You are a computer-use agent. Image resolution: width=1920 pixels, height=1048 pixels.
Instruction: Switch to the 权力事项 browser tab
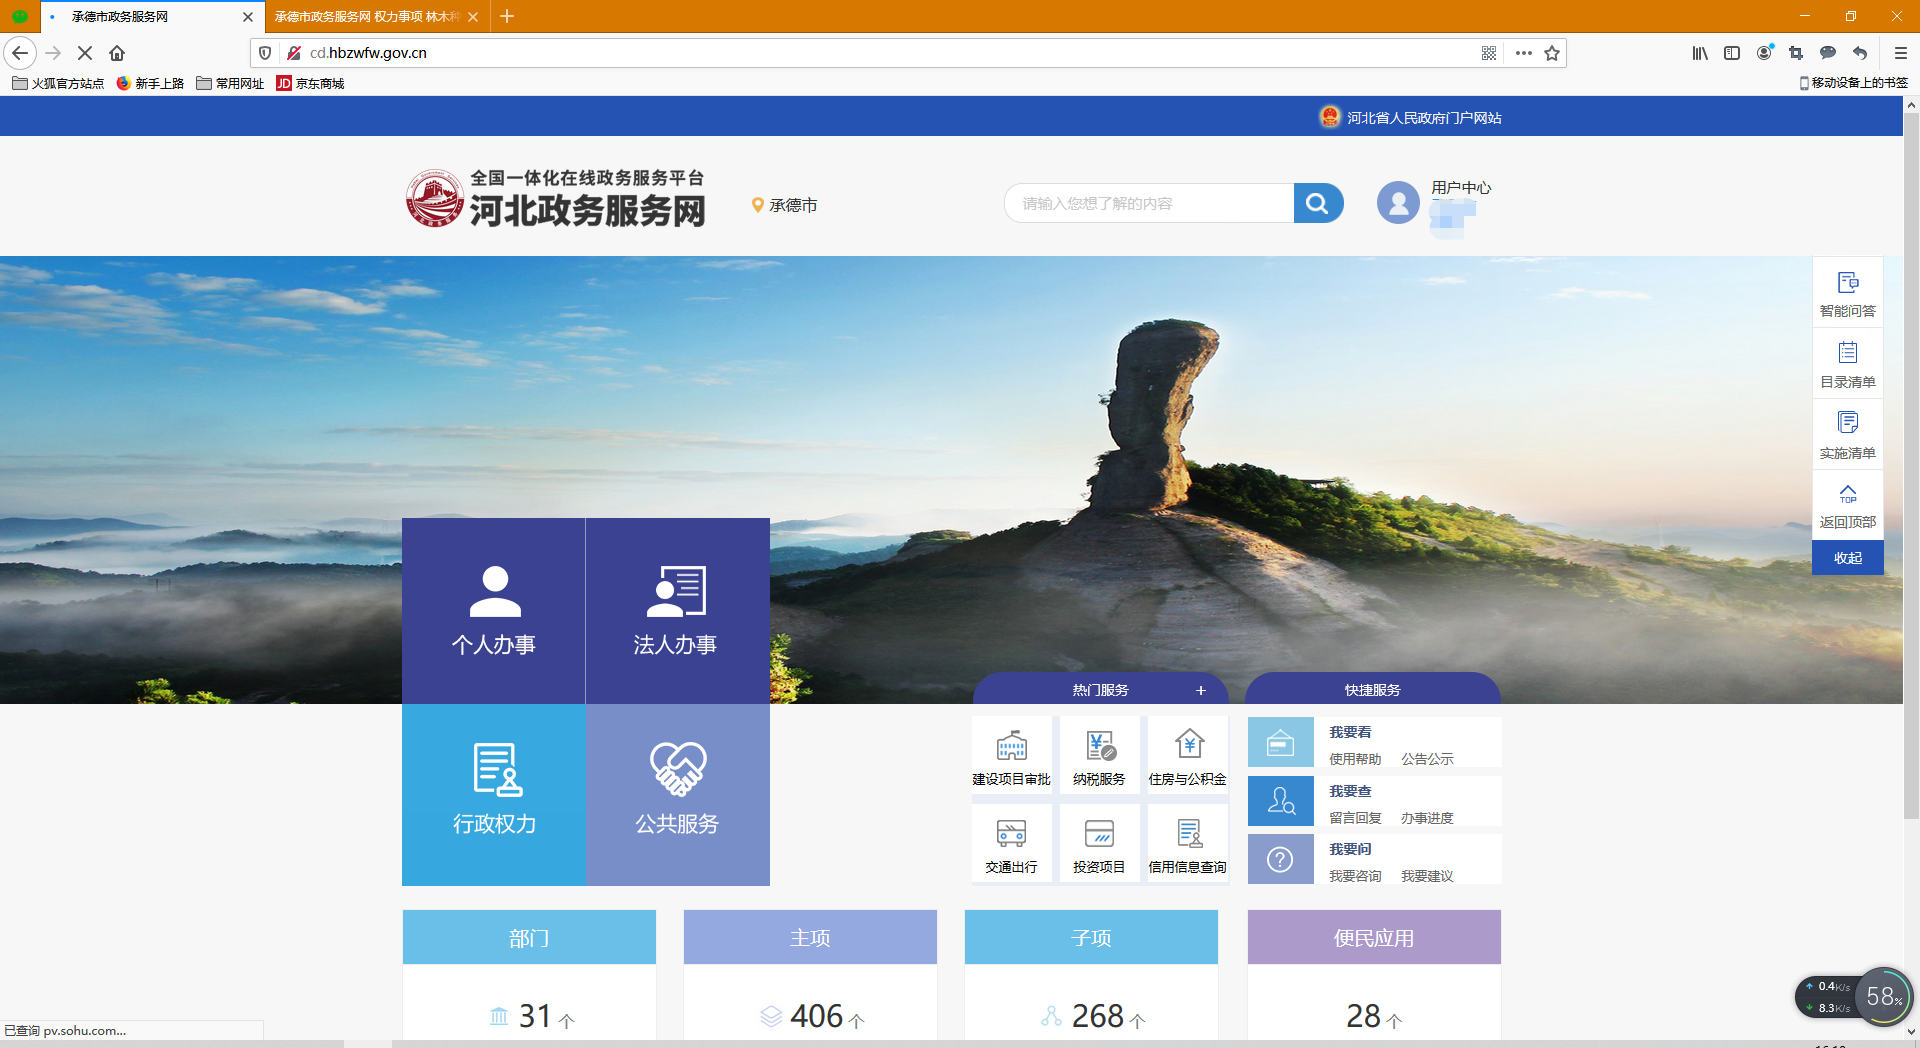pyautogui.click(x=366, y=16)
